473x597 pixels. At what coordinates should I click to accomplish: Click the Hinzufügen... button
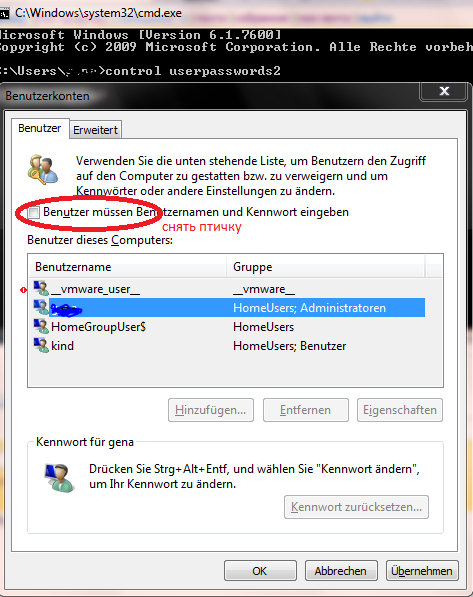(211, 410)
